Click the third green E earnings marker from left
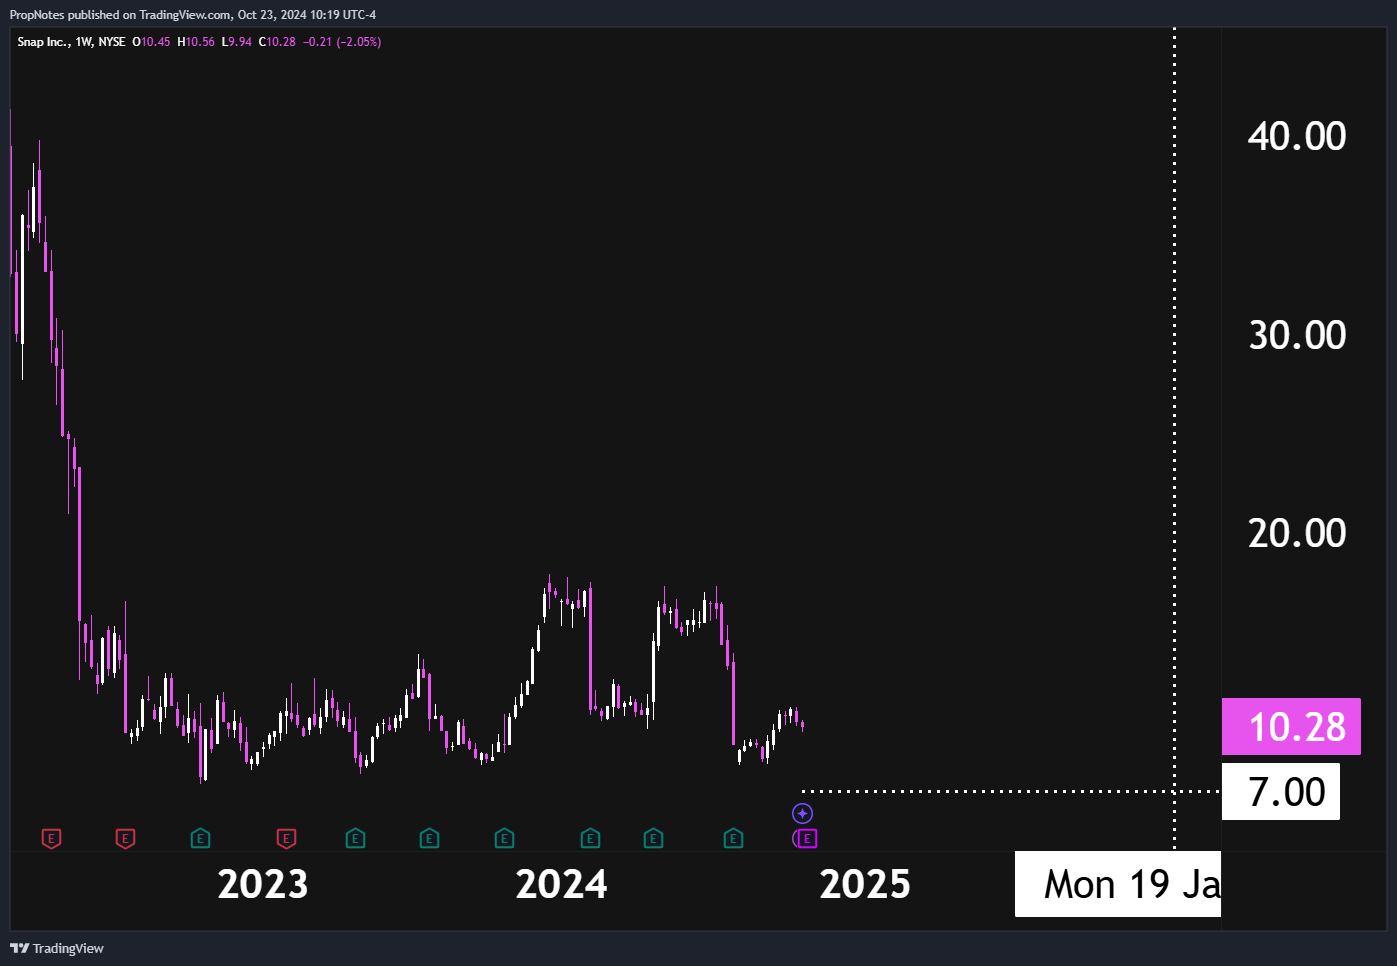The image size is (1397, 966). (429, 838)
